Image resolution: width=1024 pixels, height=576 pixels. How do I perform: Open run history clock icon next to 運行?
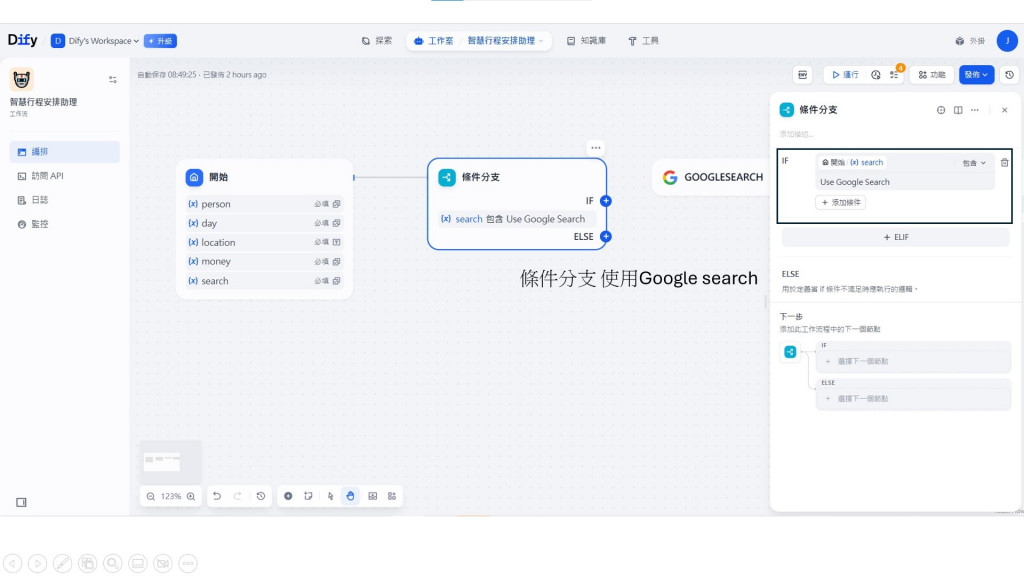point(876,74)
